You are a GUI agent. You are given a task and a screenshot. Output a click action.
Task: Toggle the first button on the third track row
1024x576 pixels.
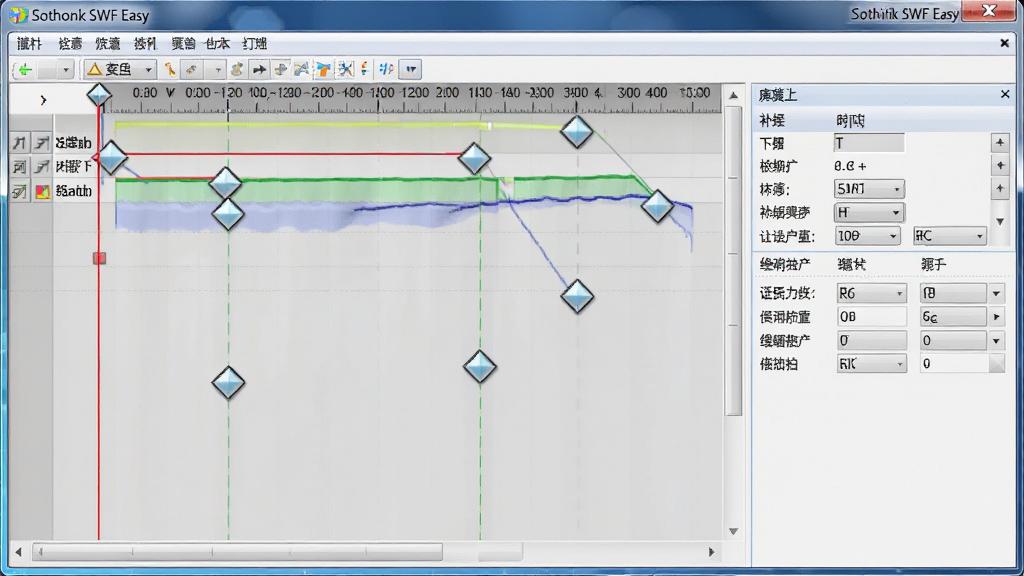pos(20,191)
